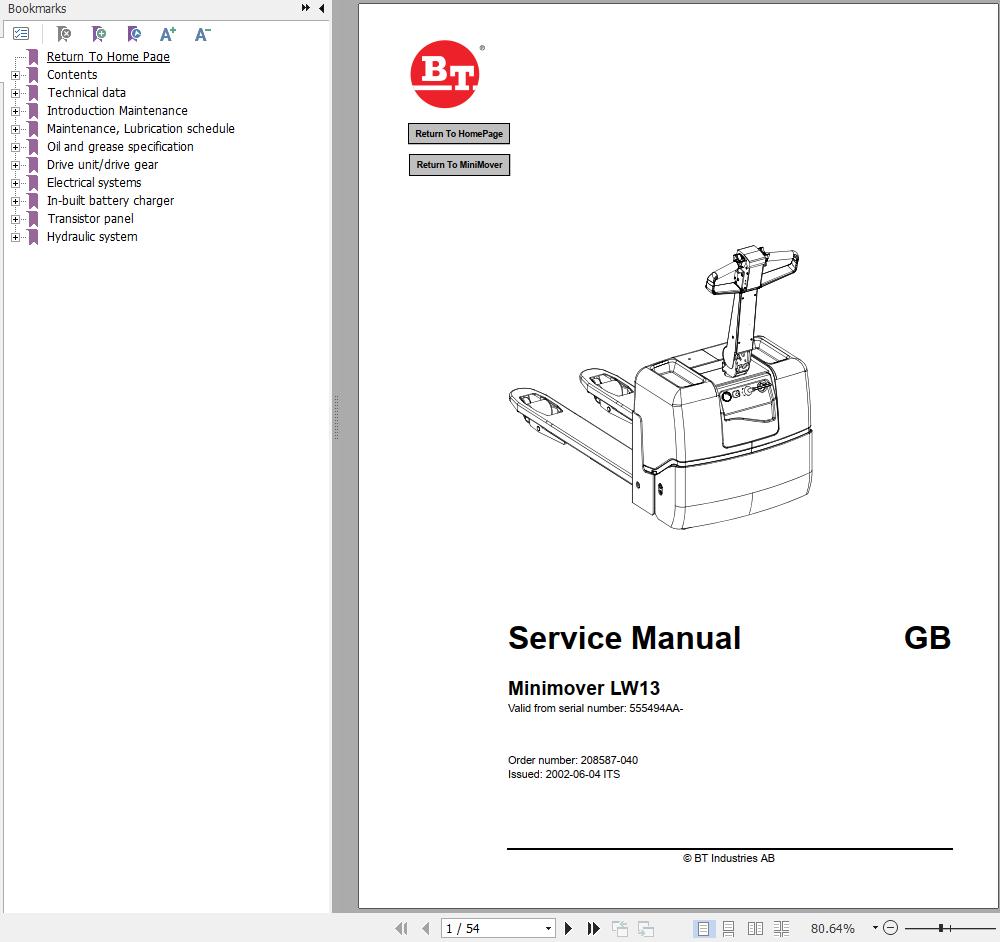Expand the Introduction Maintenance bookmark
Image resolution: width=1000 pixels, height=942 pixels.
point(15,111)
